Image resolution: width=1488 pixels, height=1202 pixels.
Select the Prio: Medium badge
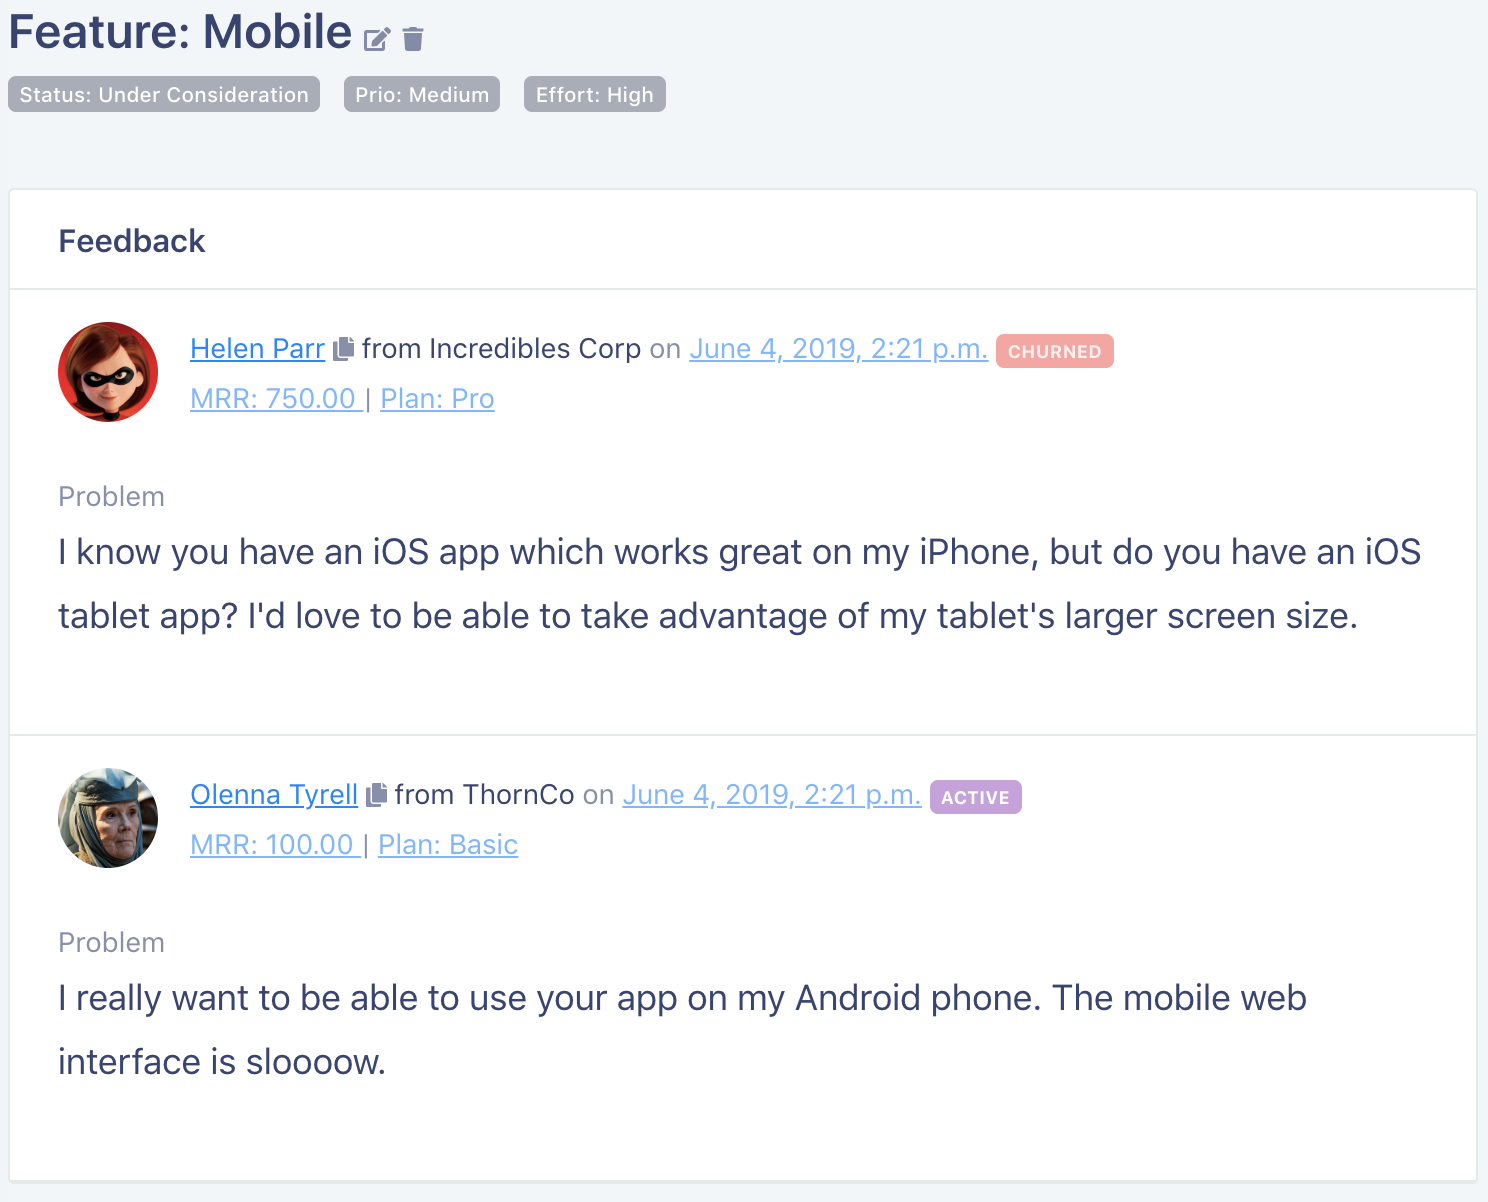click(422, 94)
